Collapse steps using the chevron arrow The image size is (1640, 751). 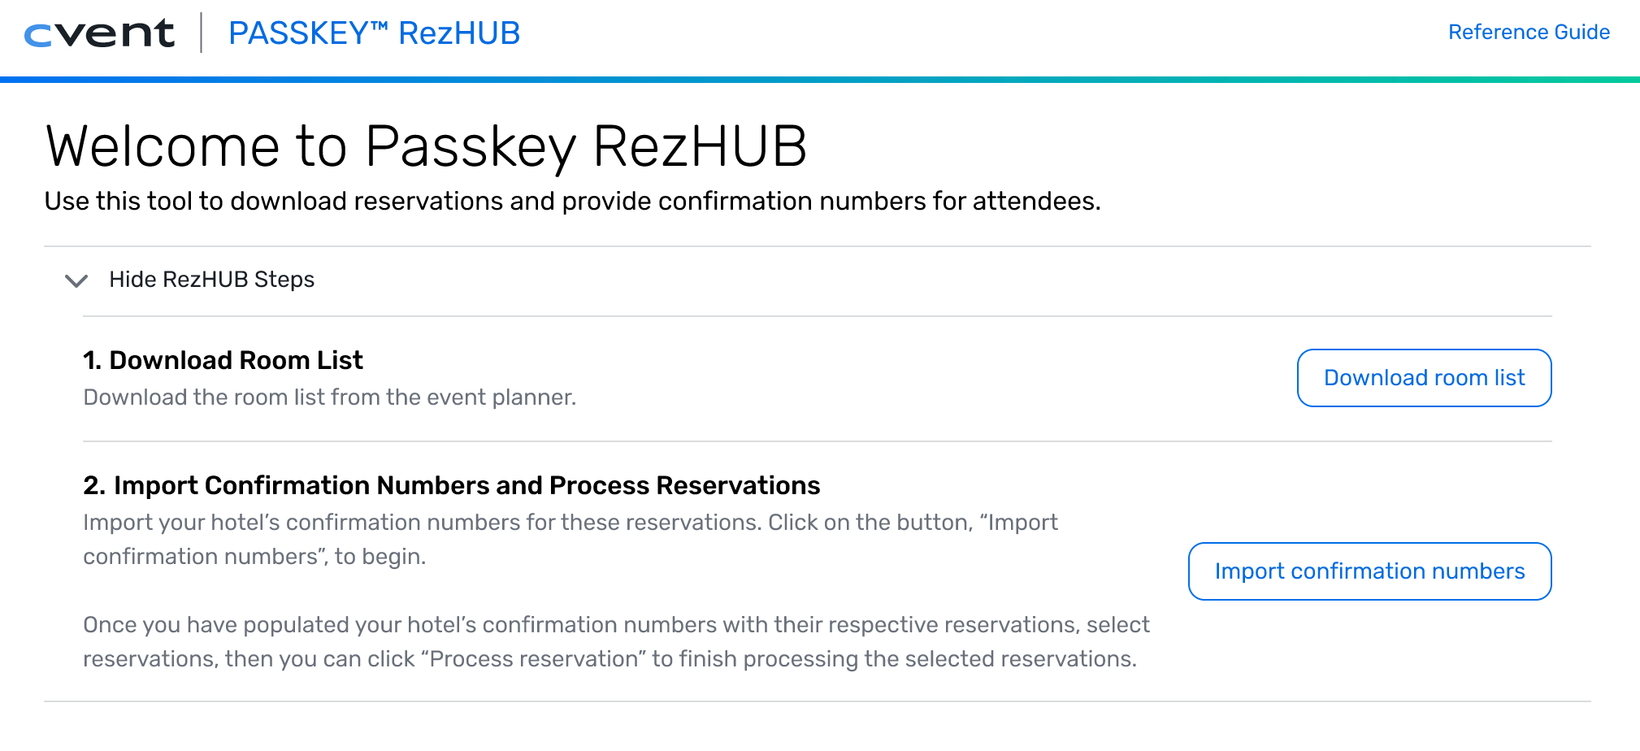pyautogui.click(x=76, y=281)
